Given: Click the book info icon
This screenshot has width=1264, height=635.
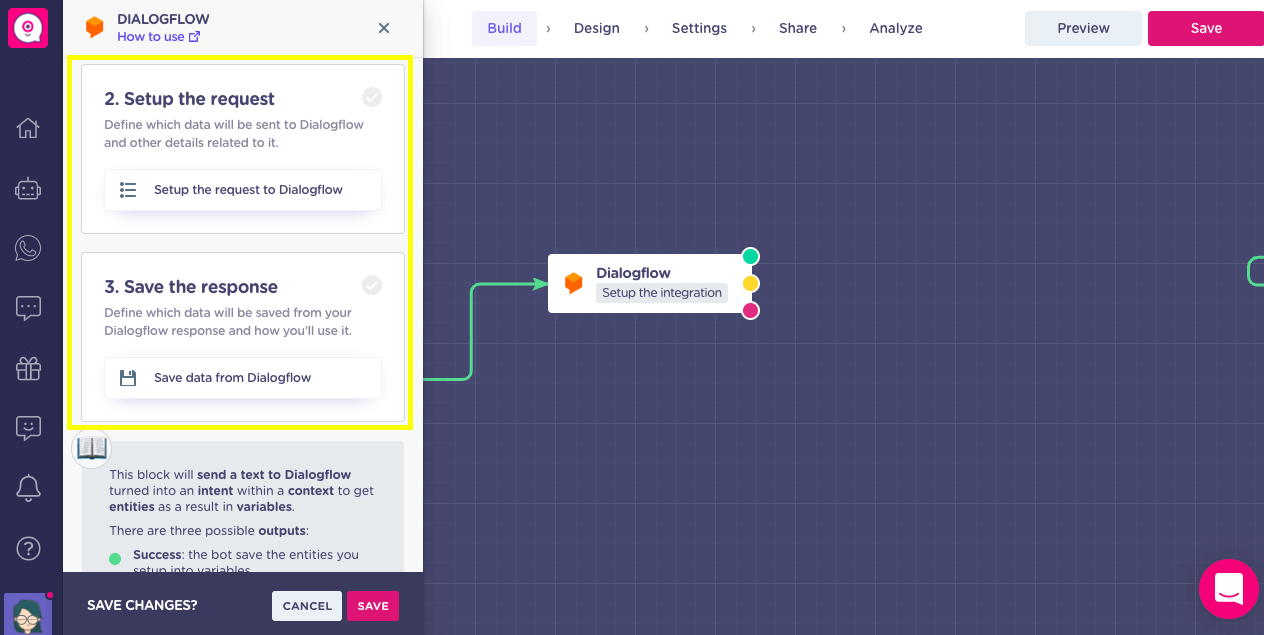Looking at the screenshot, I should click(x=91, y=448).
